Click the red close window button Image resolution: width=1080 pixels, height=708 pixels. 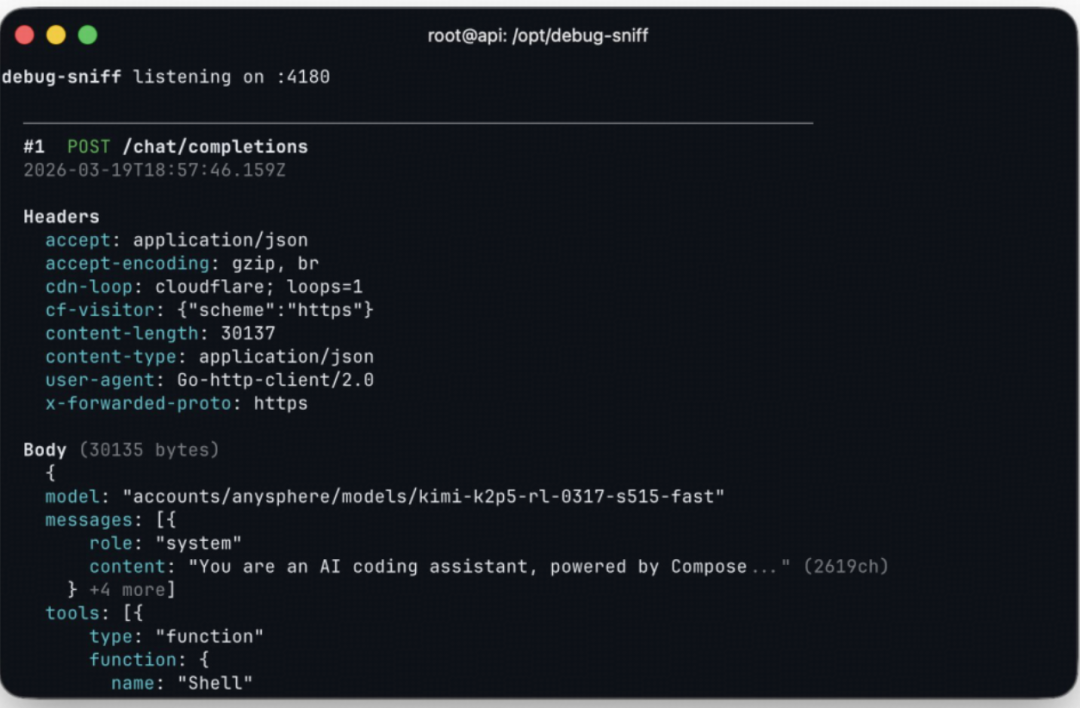[25, 35]
